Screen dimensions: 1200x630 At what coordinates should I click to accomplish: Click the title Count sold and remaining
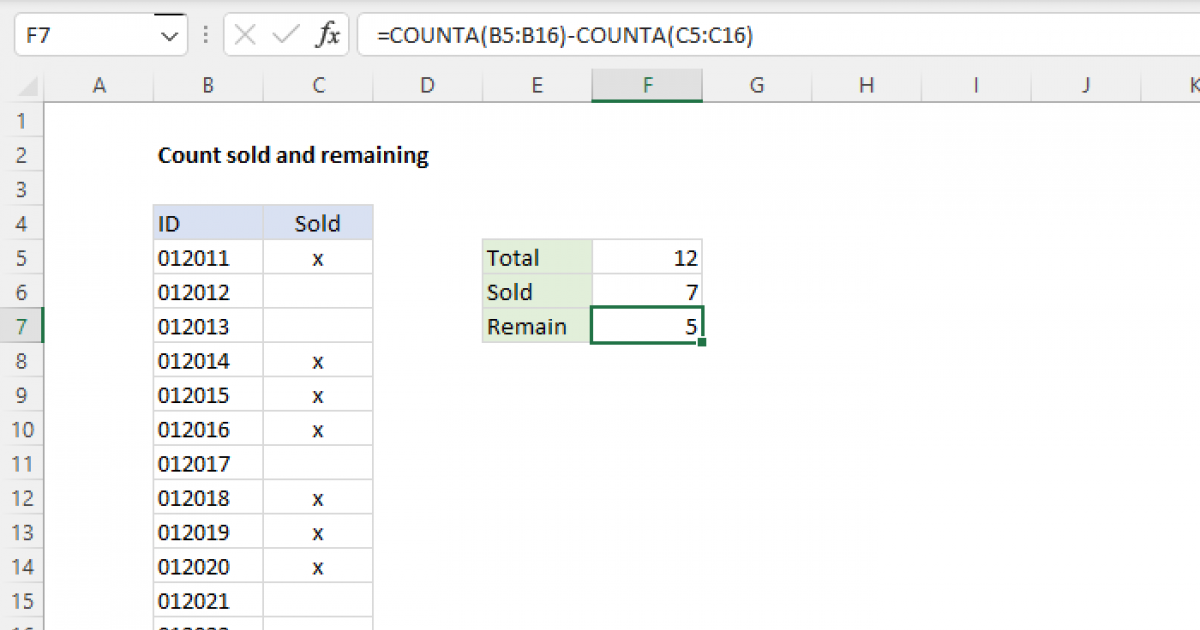(292, 155)
